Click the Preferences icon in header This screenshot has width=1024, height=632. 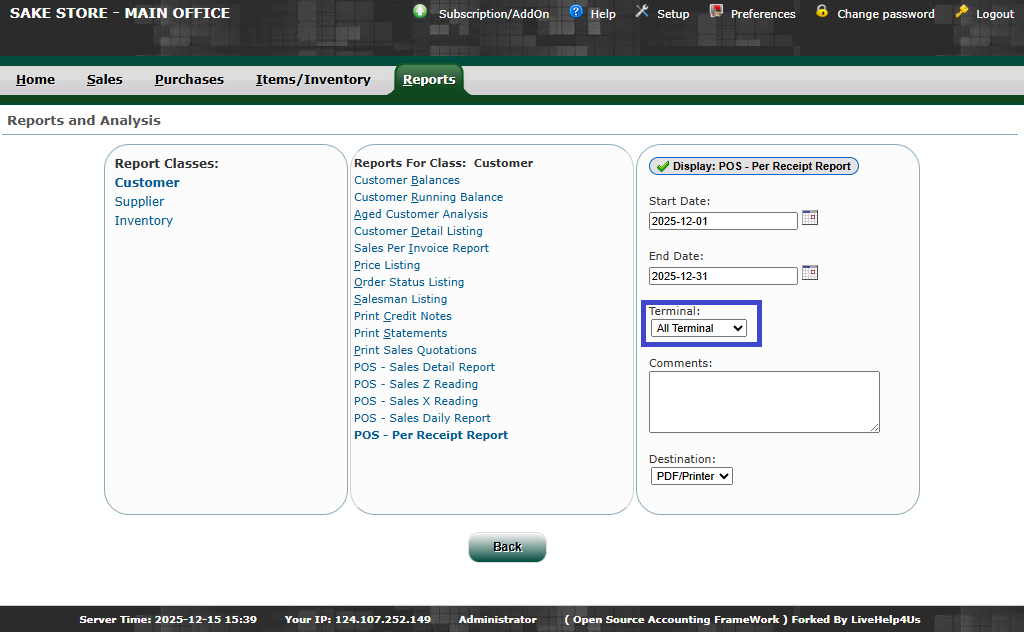click(x=716, y=12)
